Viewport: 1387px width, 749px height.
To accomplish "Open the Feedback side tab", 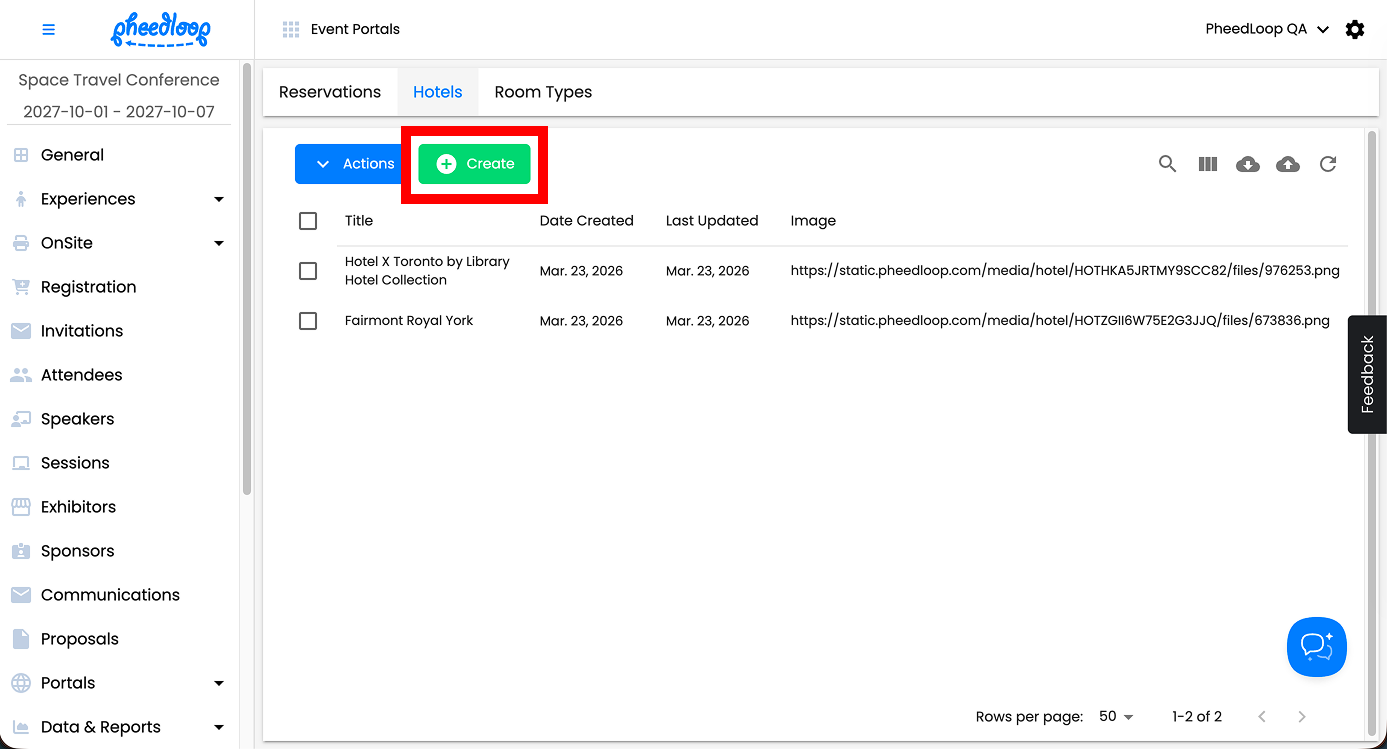I will (1367, 375).
